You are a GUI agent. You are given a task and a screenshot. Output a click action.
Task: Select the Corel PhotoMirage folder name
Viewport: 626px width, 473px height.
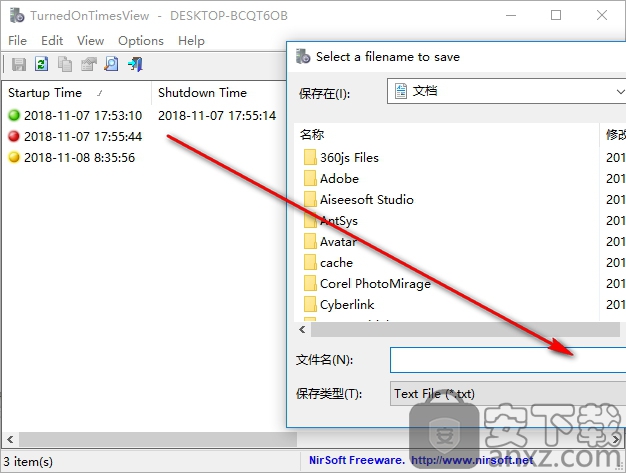click(x=375, y=284)
